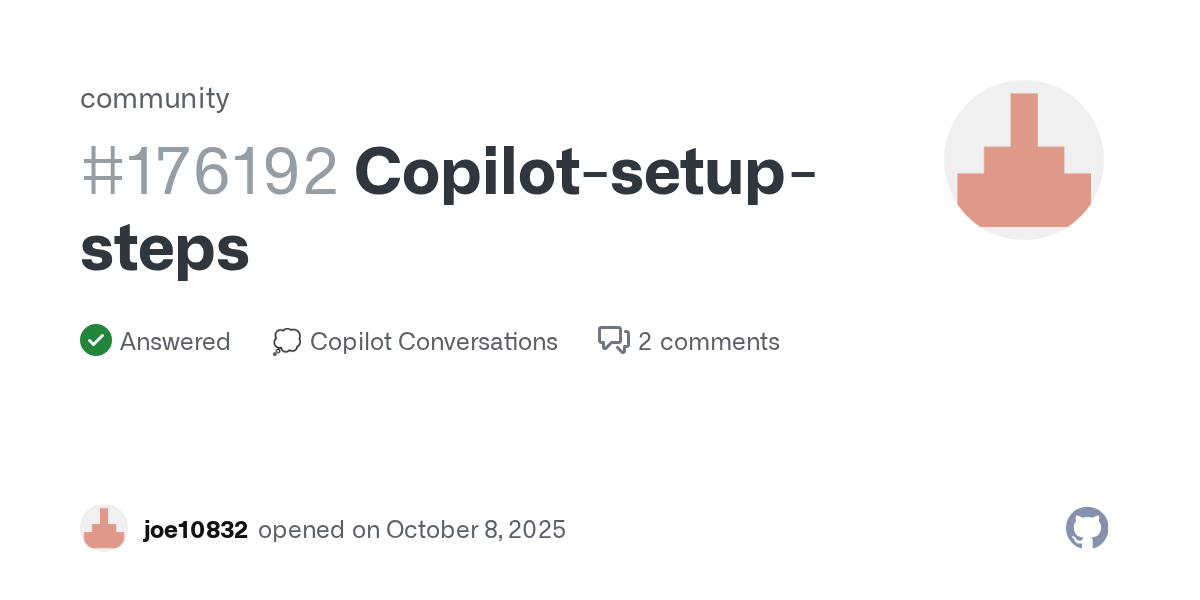Click the GitHub Octocat logo
The image size is (1200, 600).
point(1087,528)
